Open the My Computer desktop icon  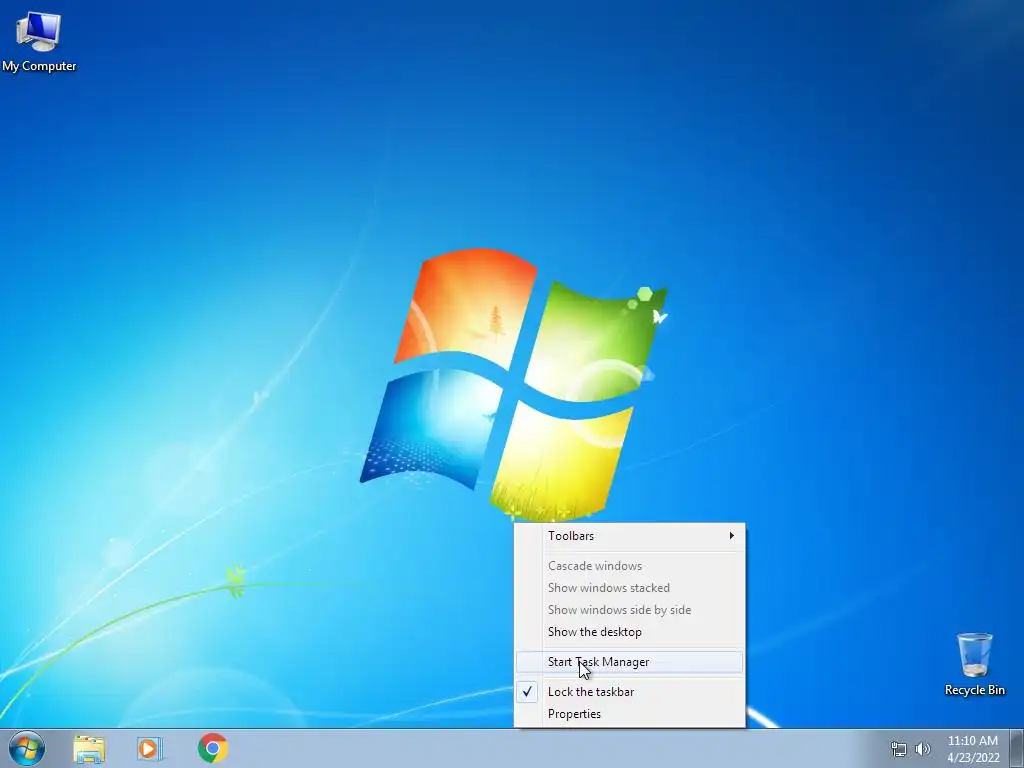click(39, 41)
